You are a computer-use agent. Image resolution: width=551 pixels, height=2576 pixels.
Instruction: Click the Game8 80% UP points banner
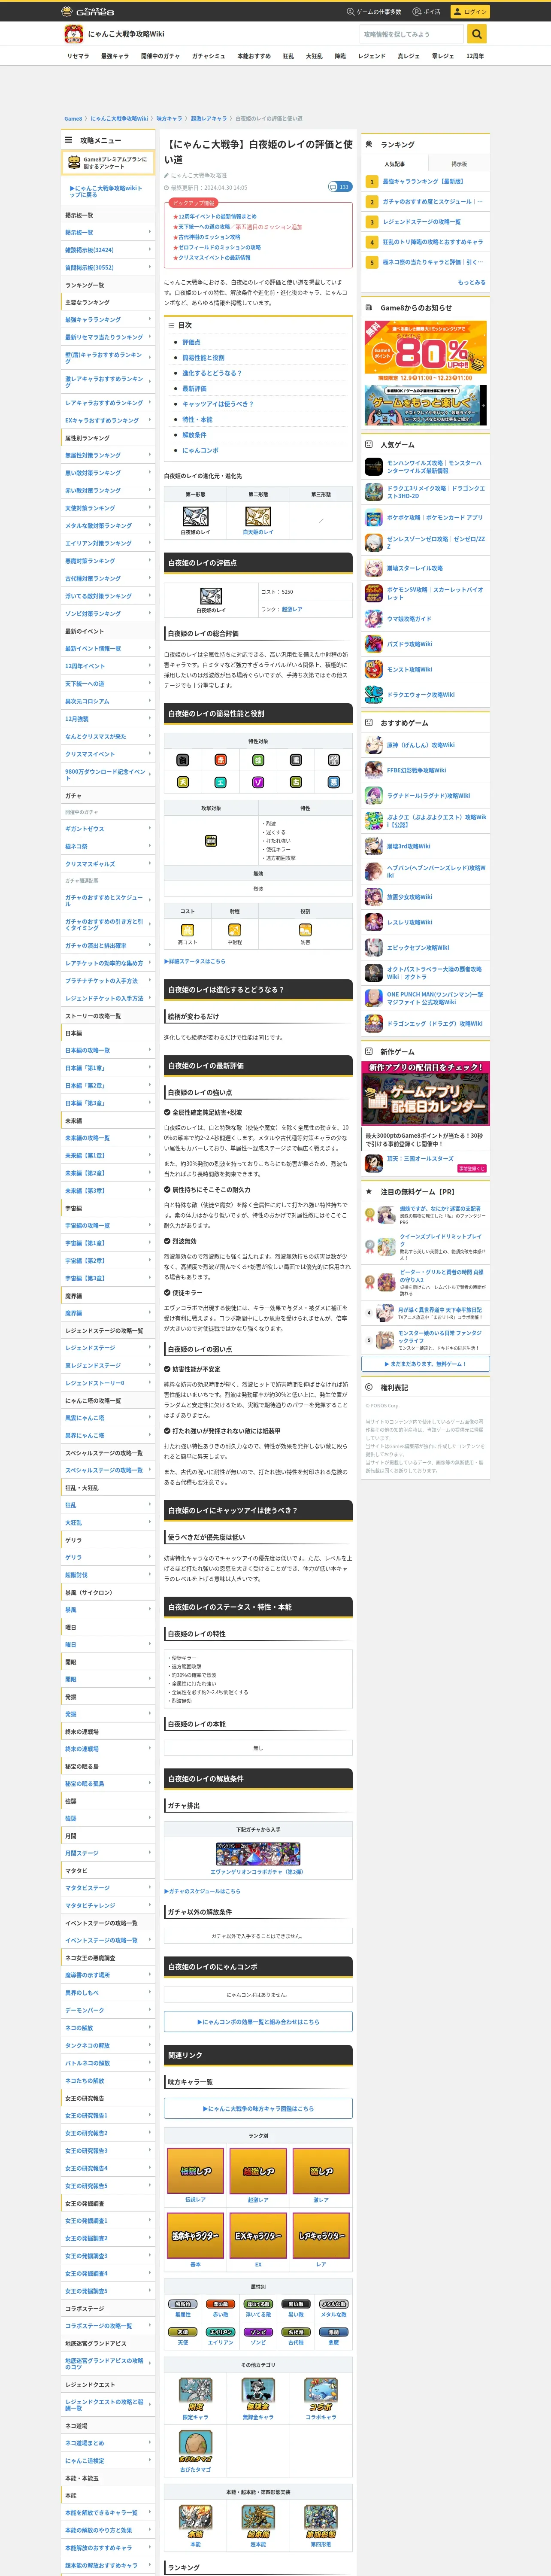tap(426, 351)
